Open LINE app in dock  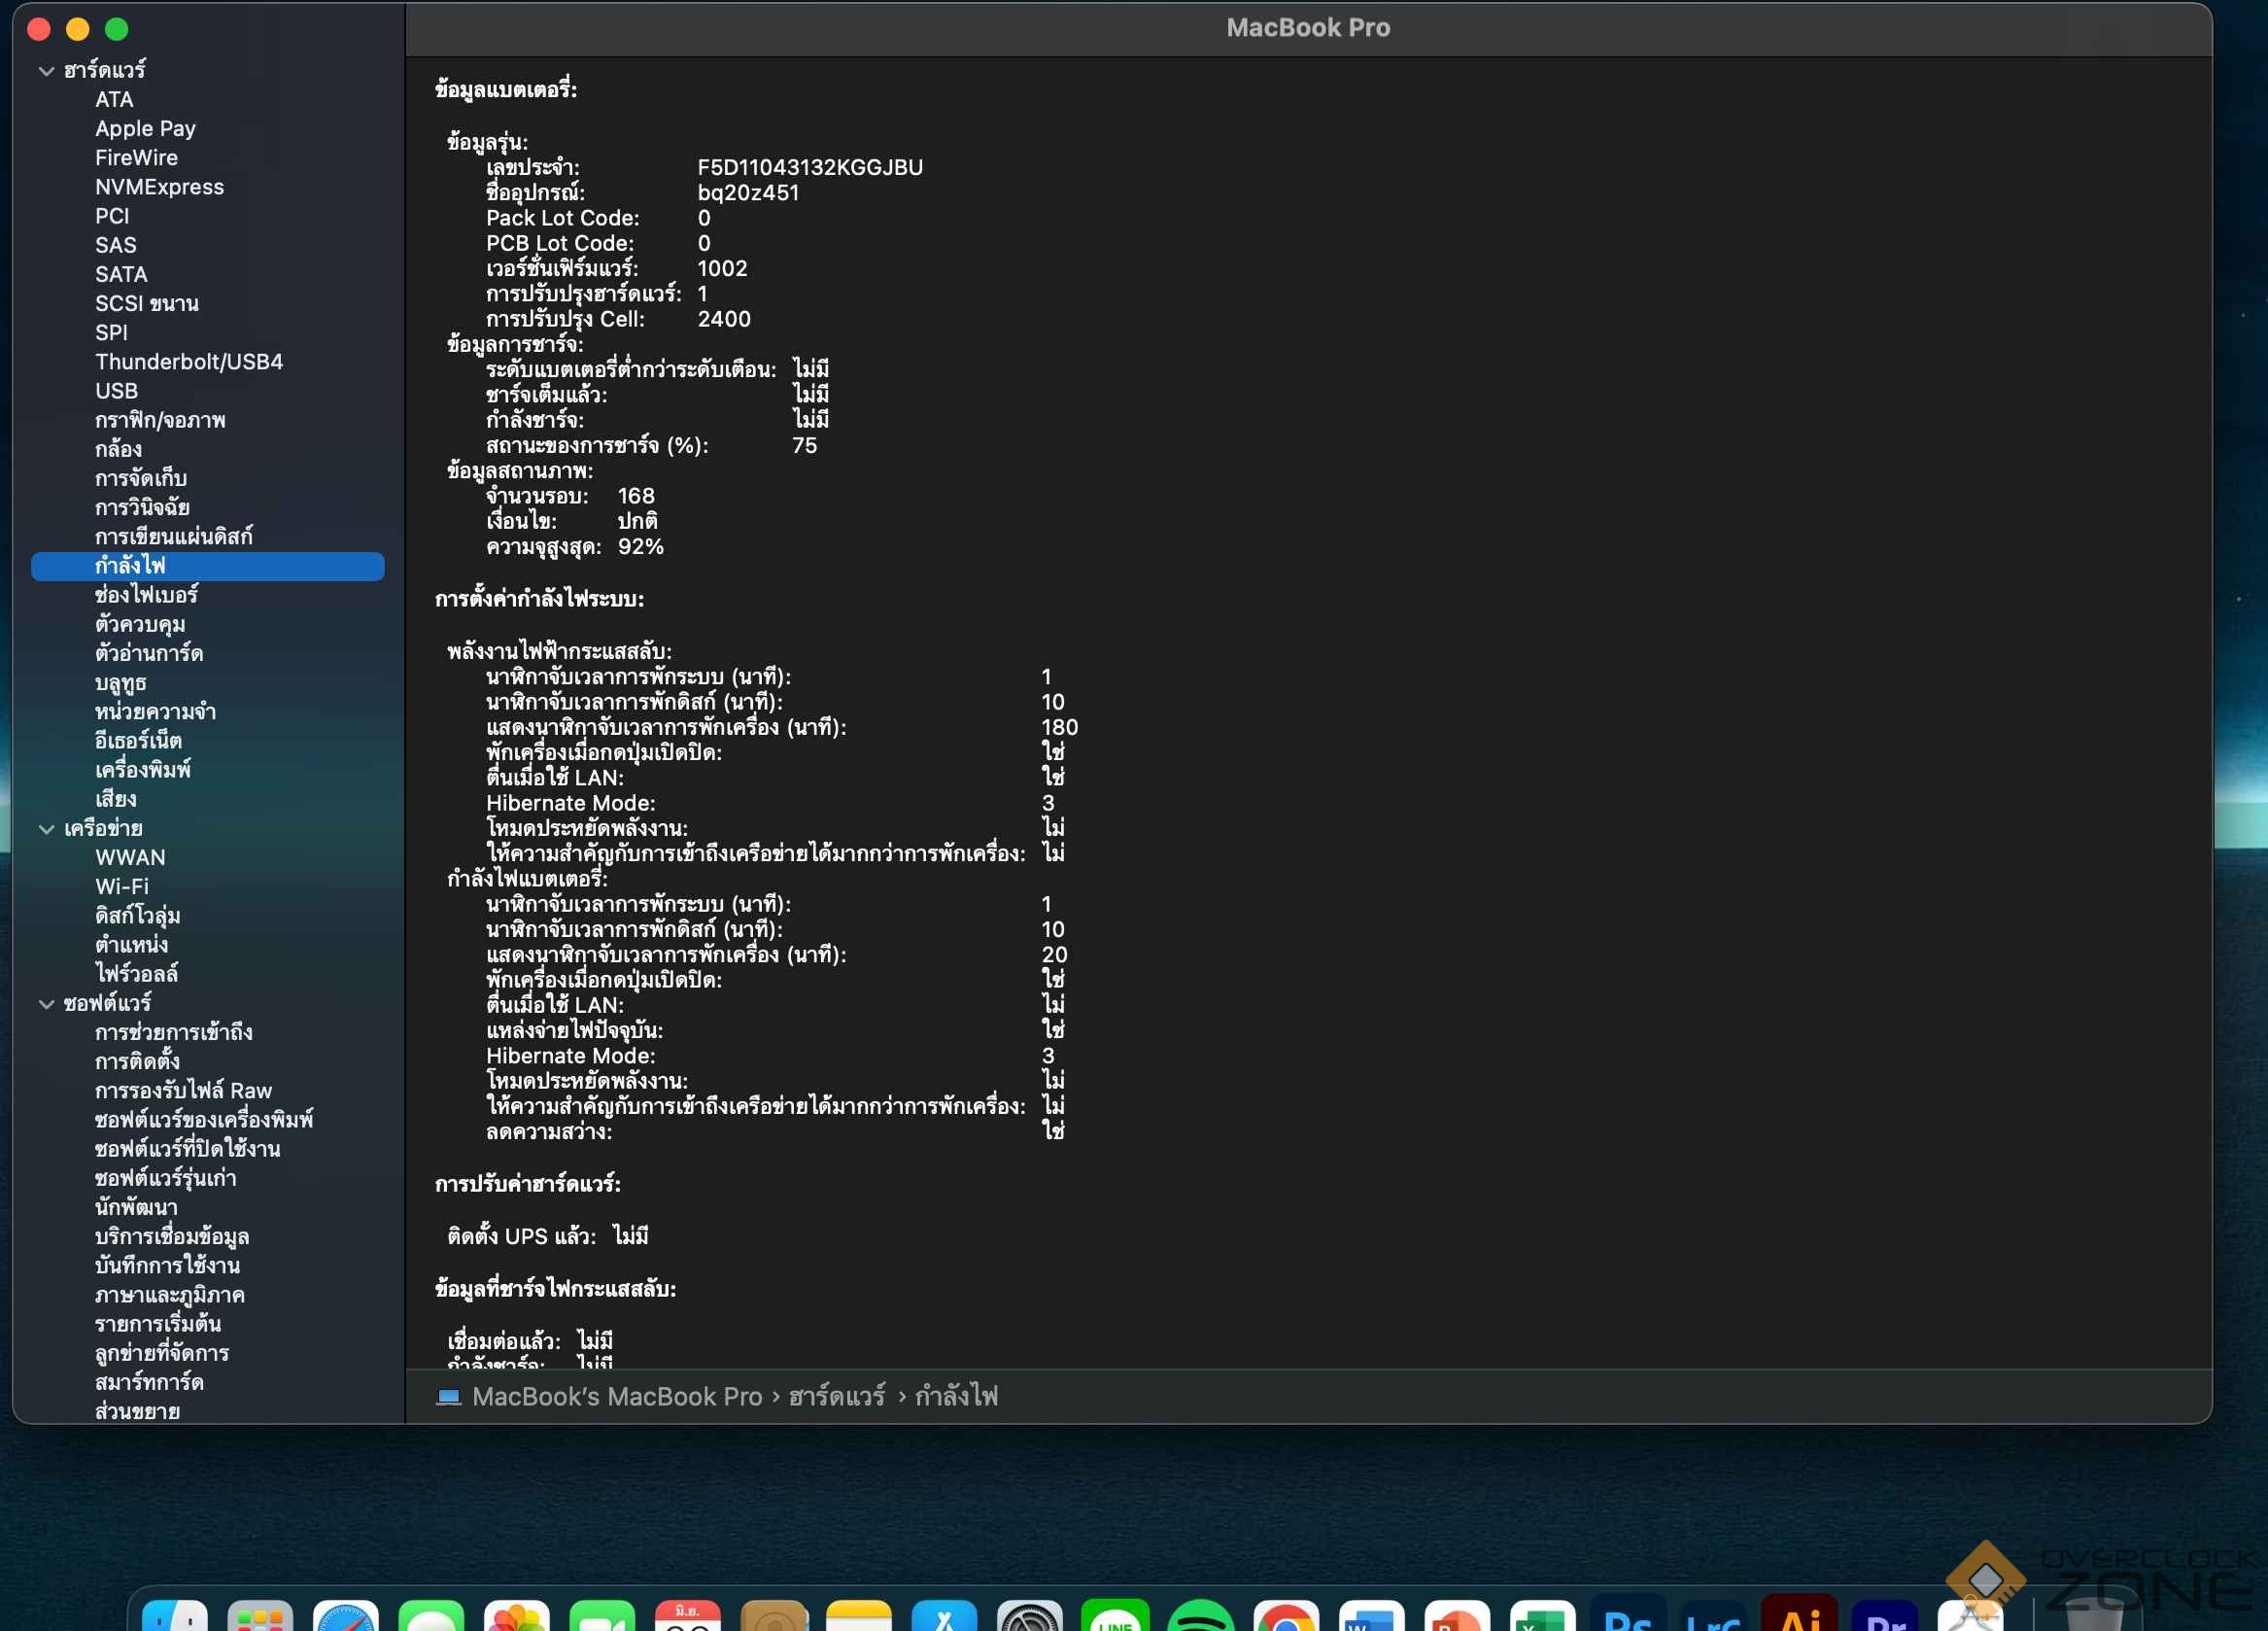point(1115,1617)
